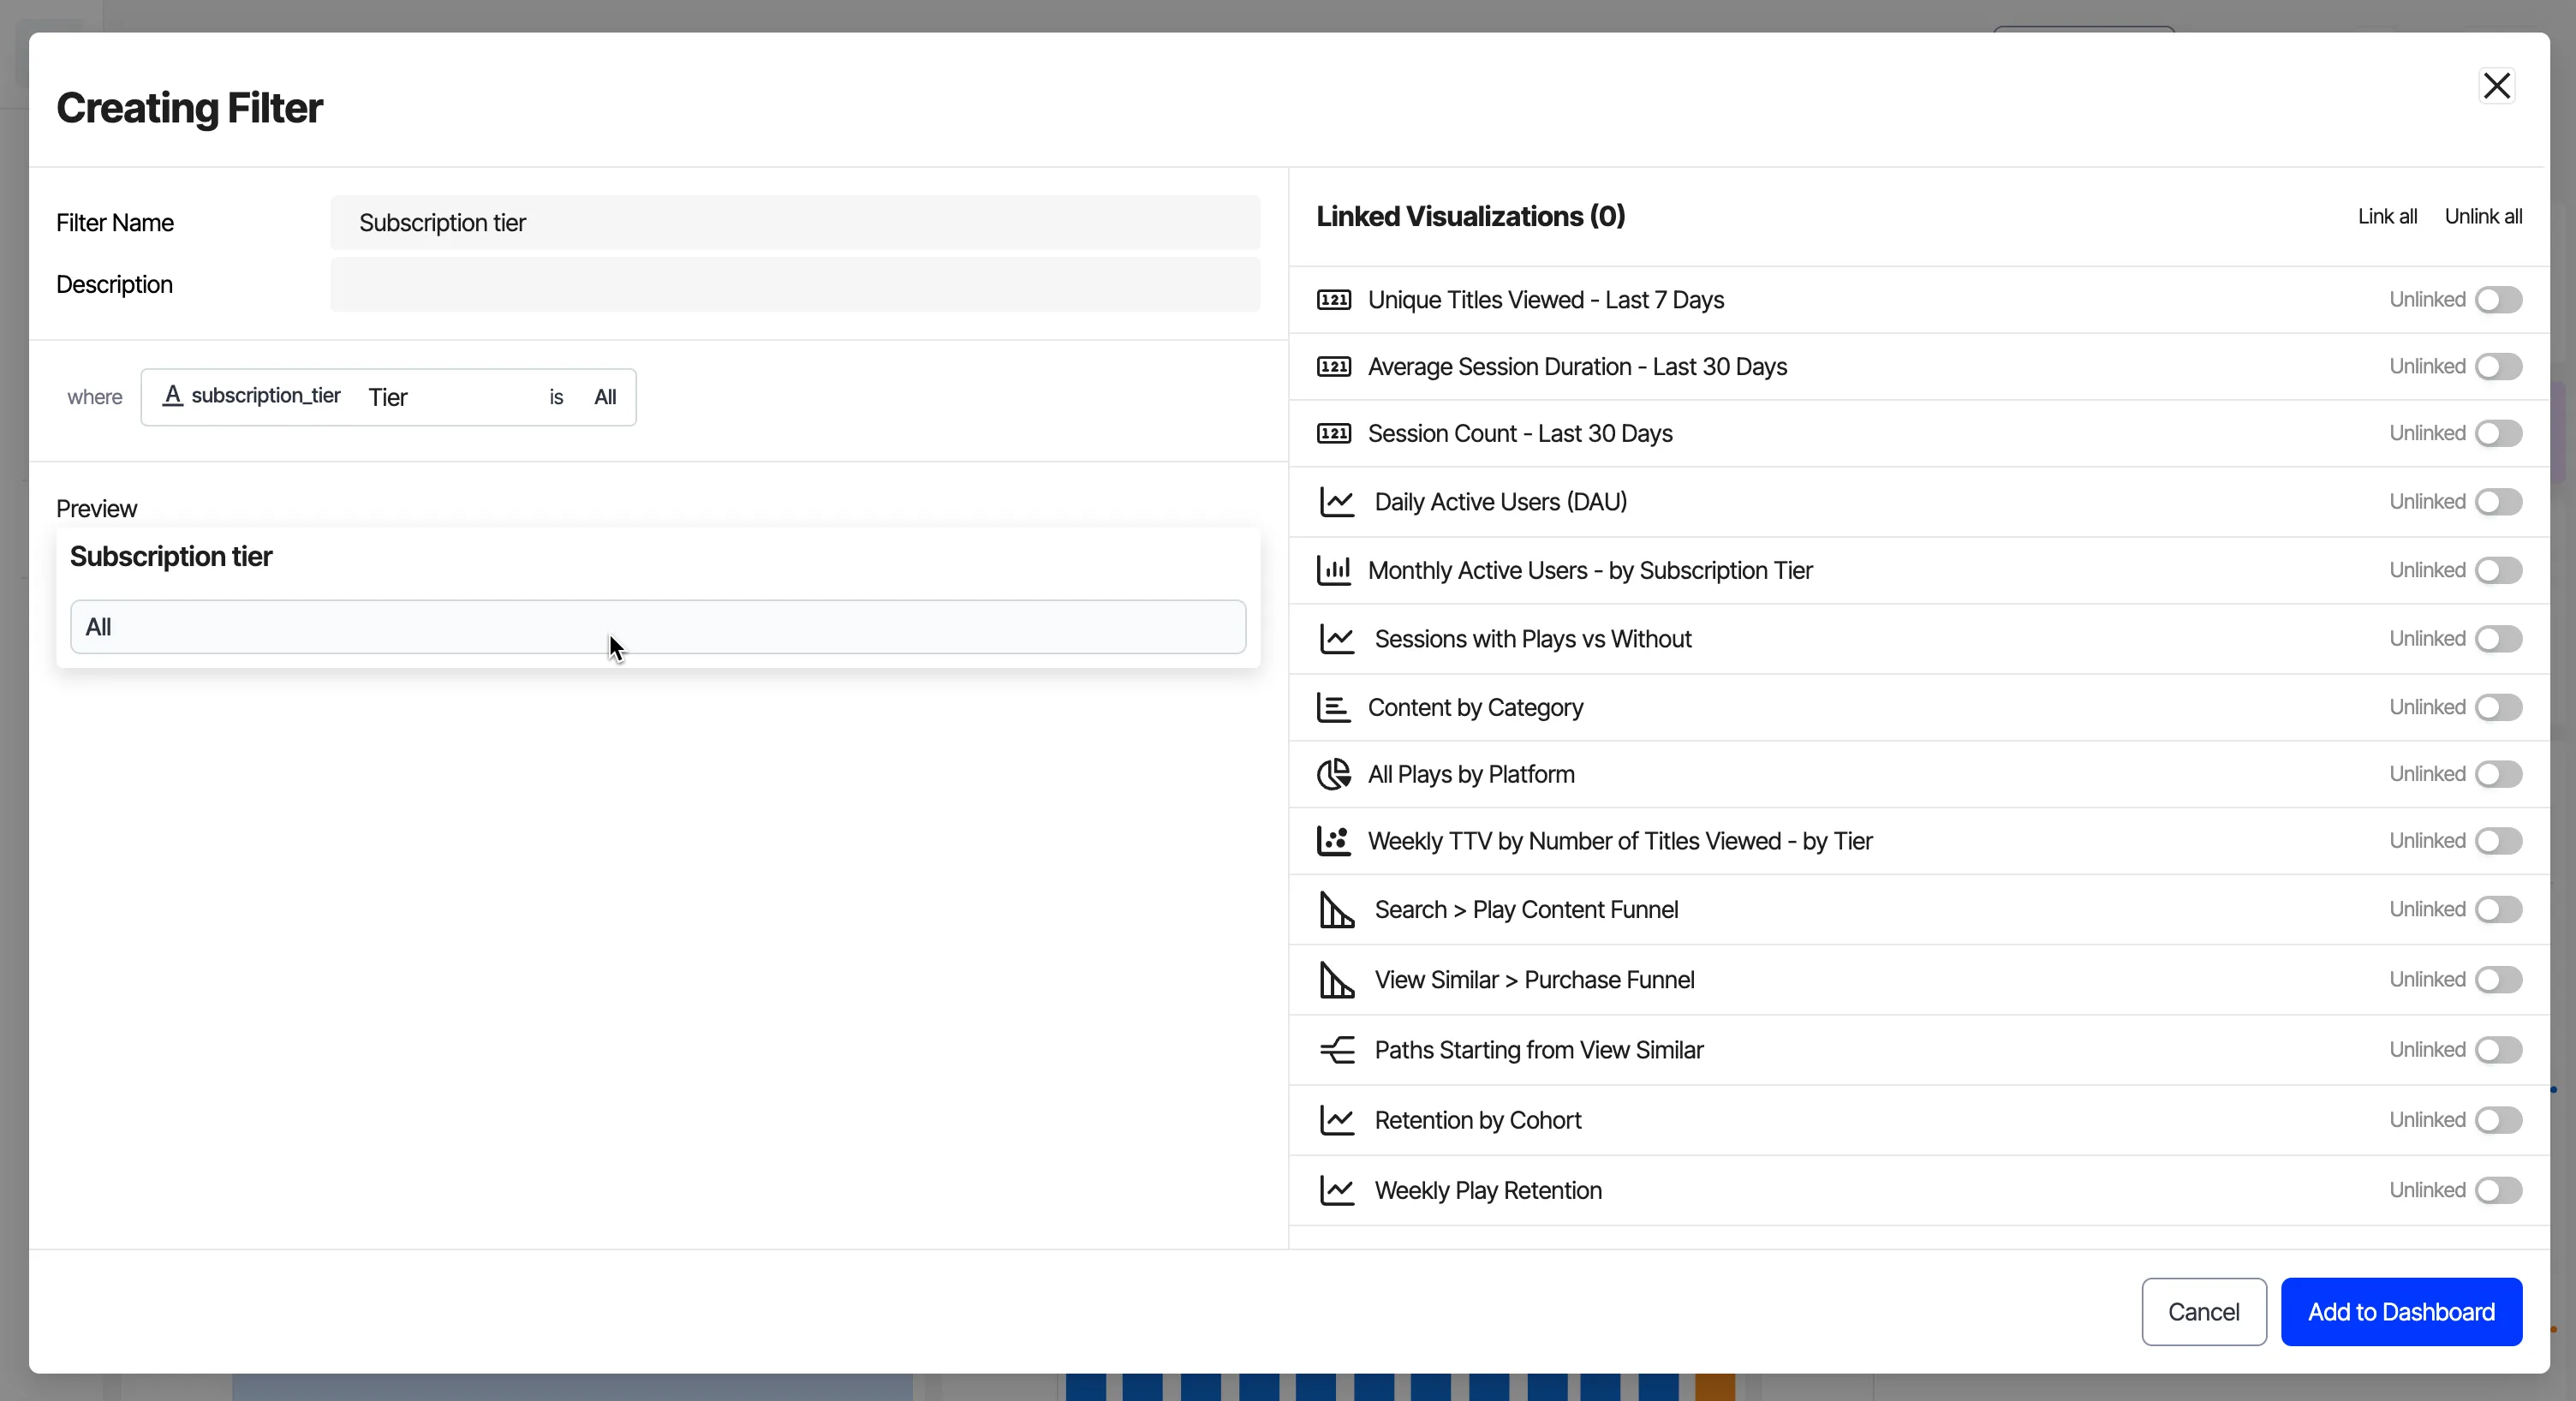Click the pie chart icon for All Plays by Platform
This screenshot has width=2576, height=1401.
click(x=1333, y=774)
